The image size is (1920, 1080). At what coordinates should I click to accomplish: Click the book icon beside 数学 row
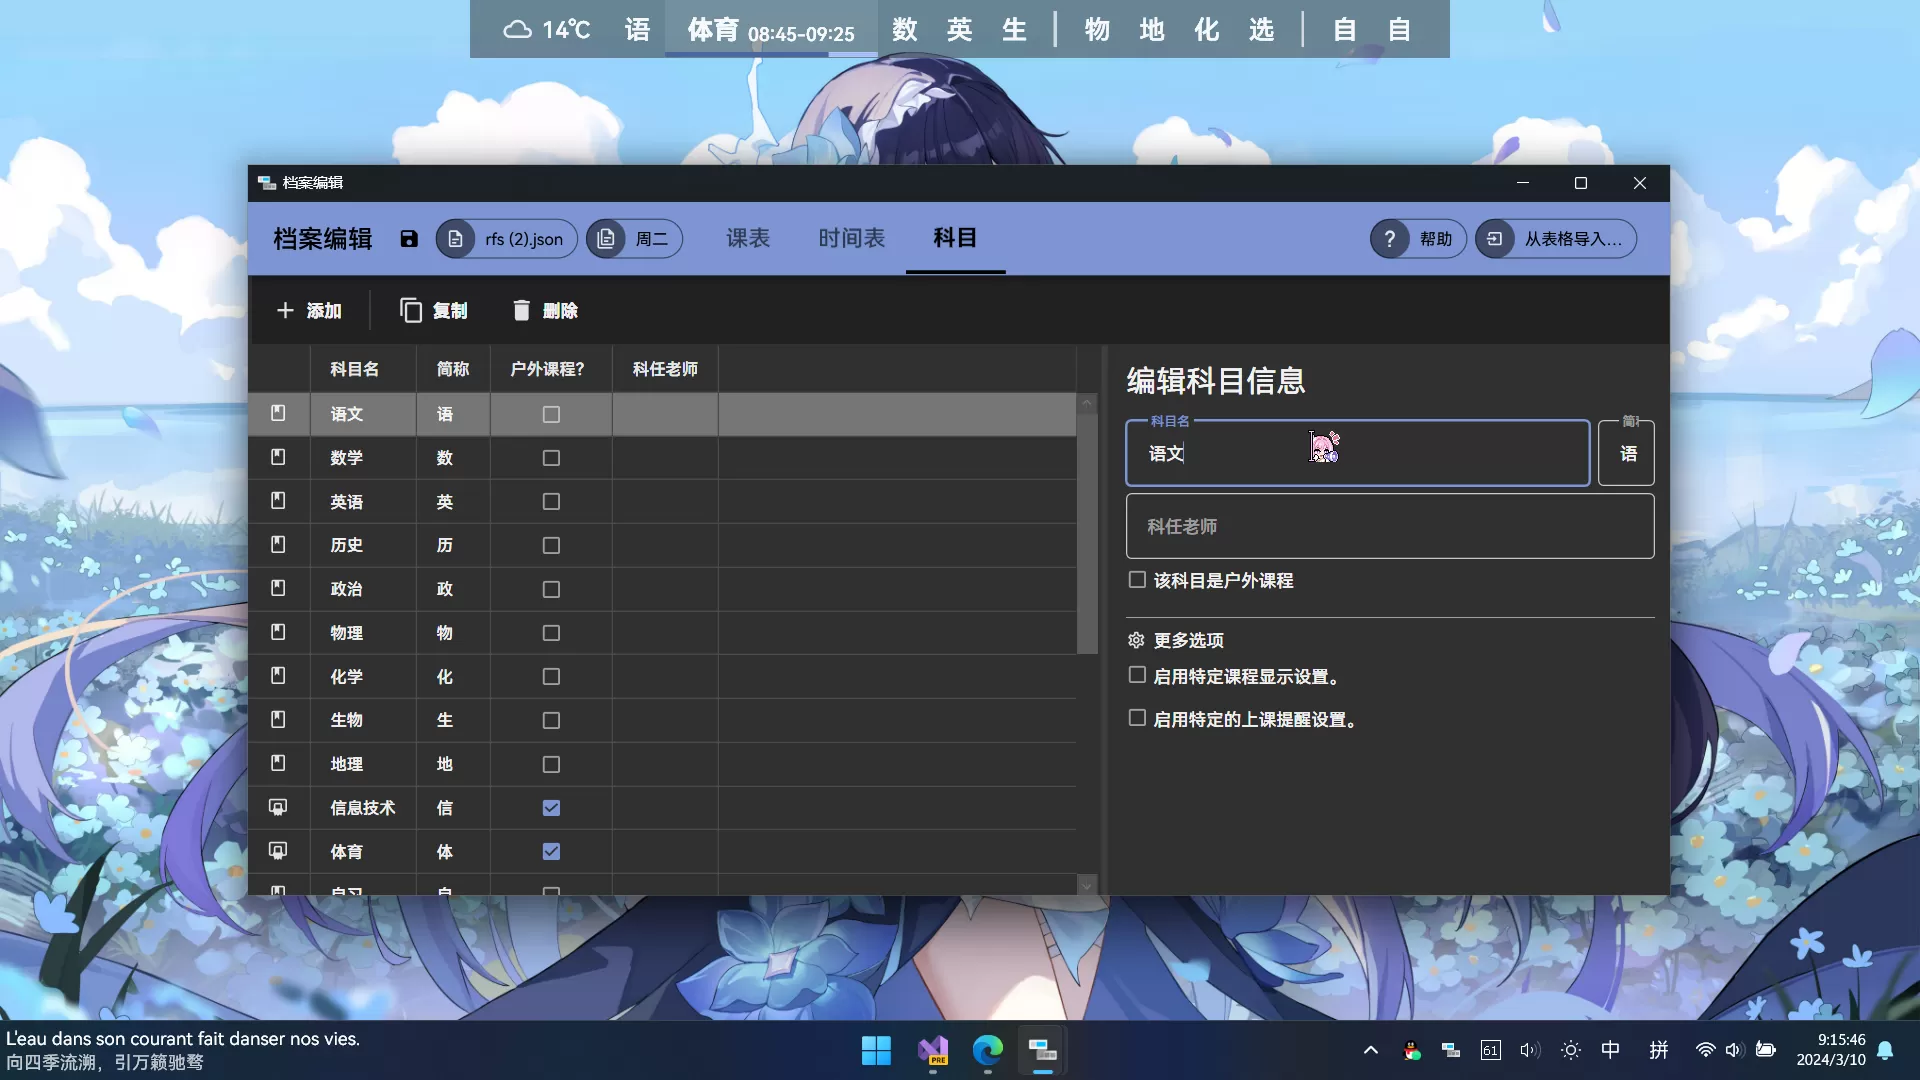coord(277,457)
